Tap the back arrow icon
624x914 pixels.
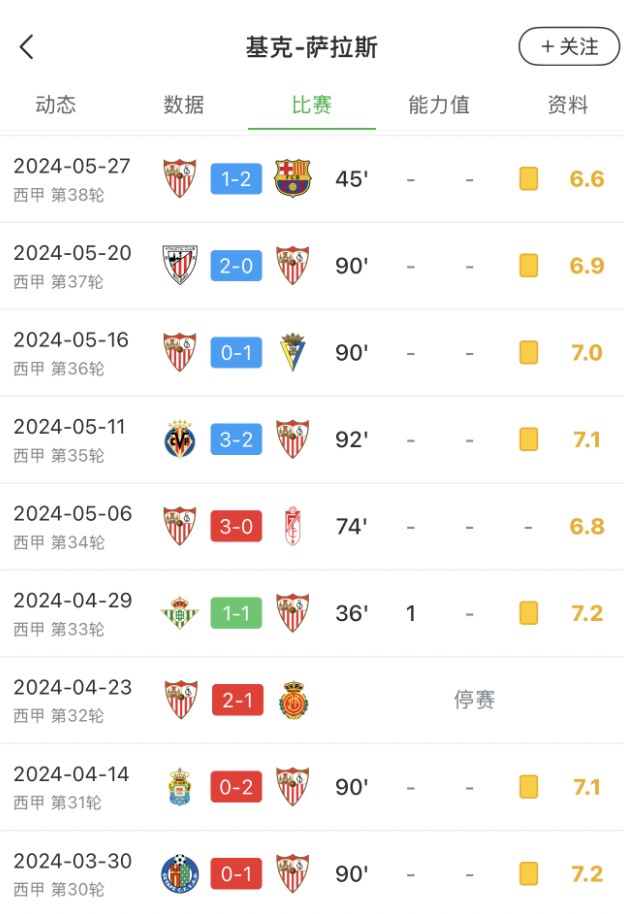27,46
